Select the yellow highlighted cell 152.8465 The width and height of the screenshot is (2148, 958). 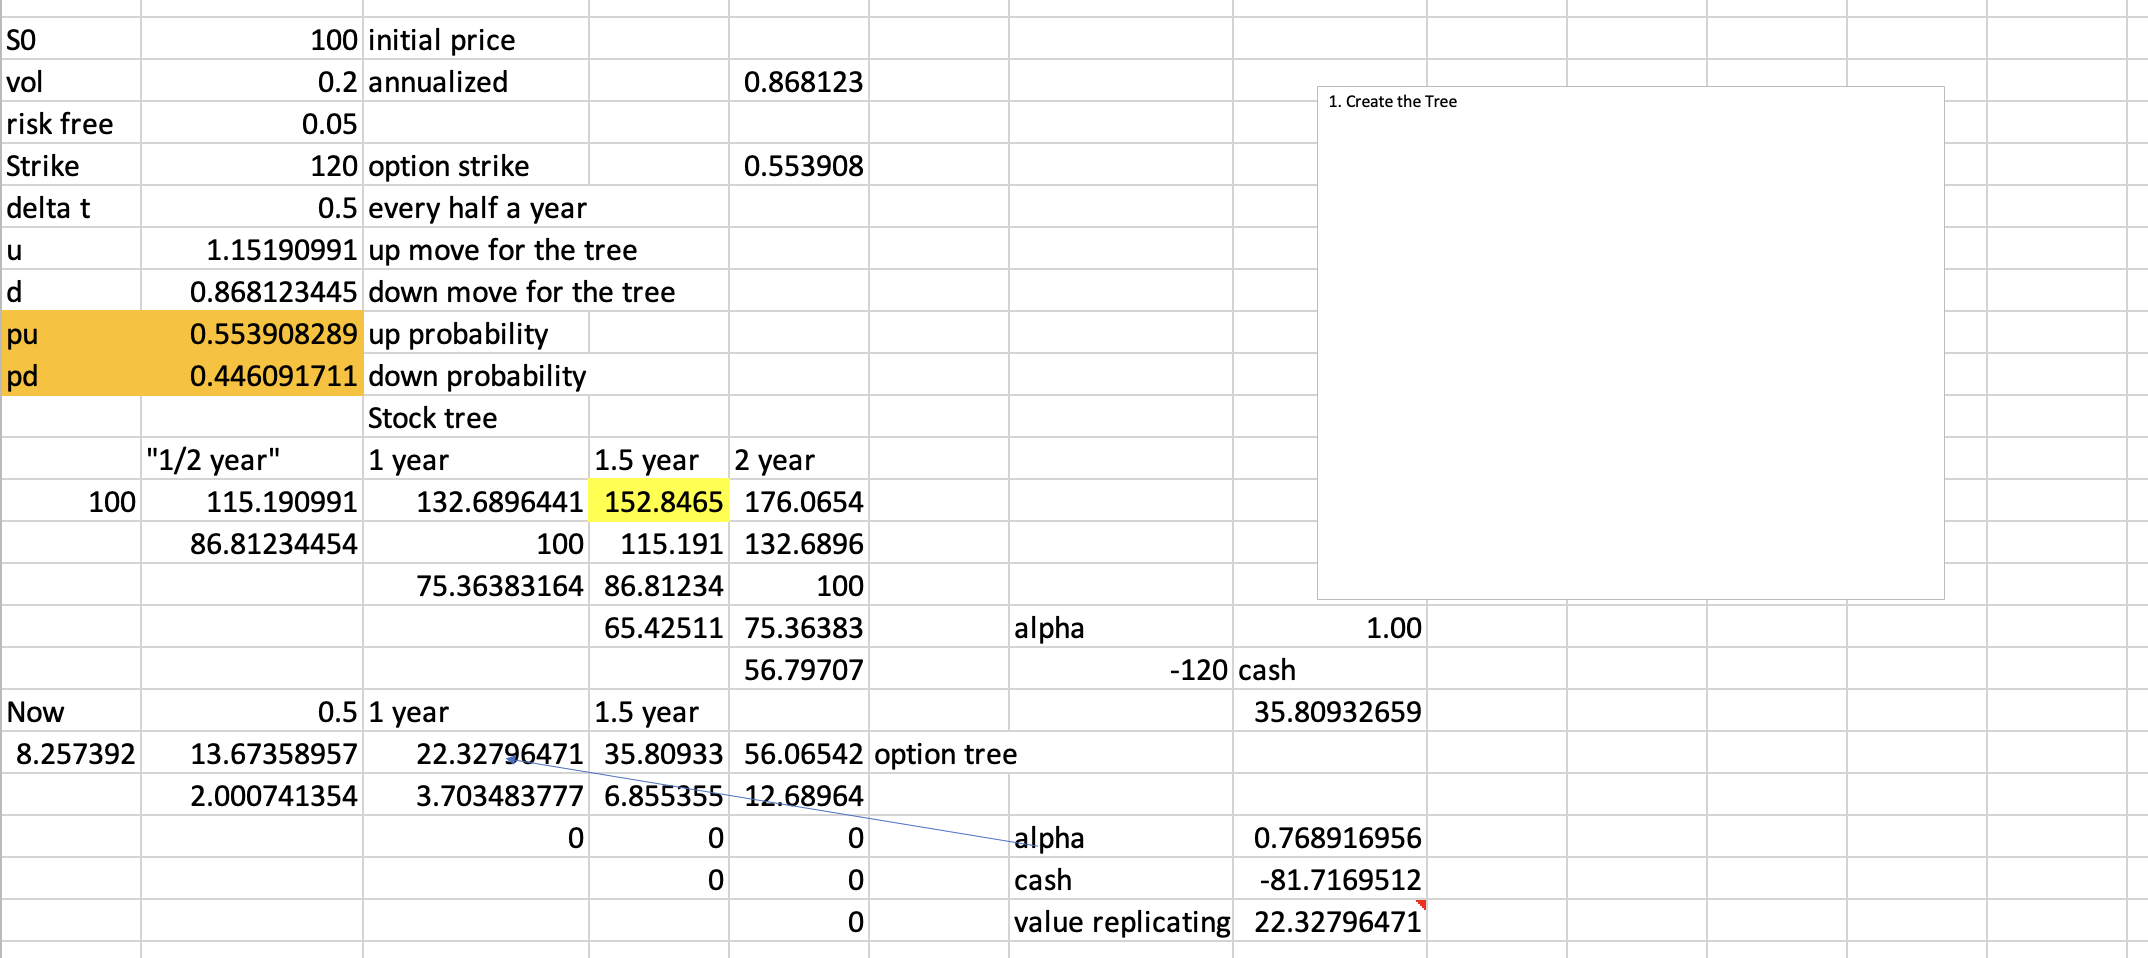point(661,501)
